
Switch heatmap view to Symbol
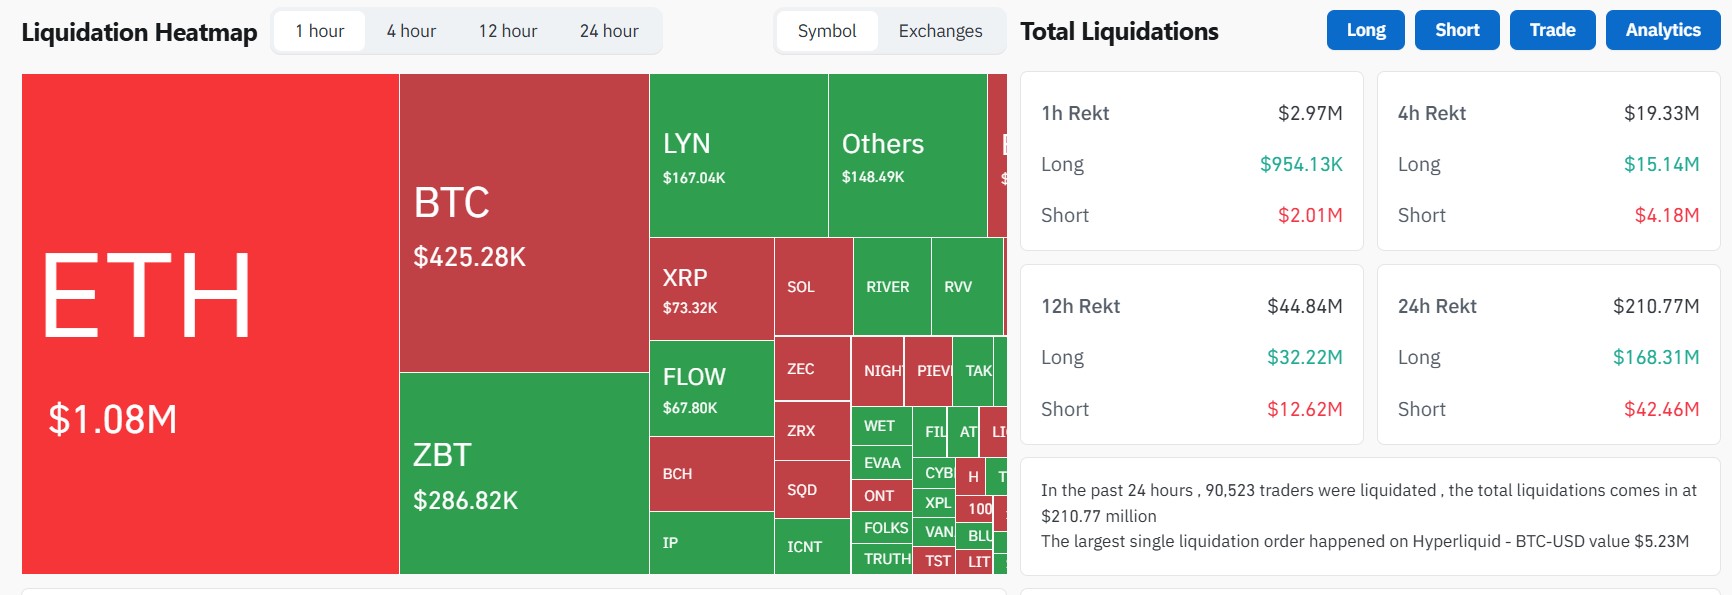tap(828, 31)
